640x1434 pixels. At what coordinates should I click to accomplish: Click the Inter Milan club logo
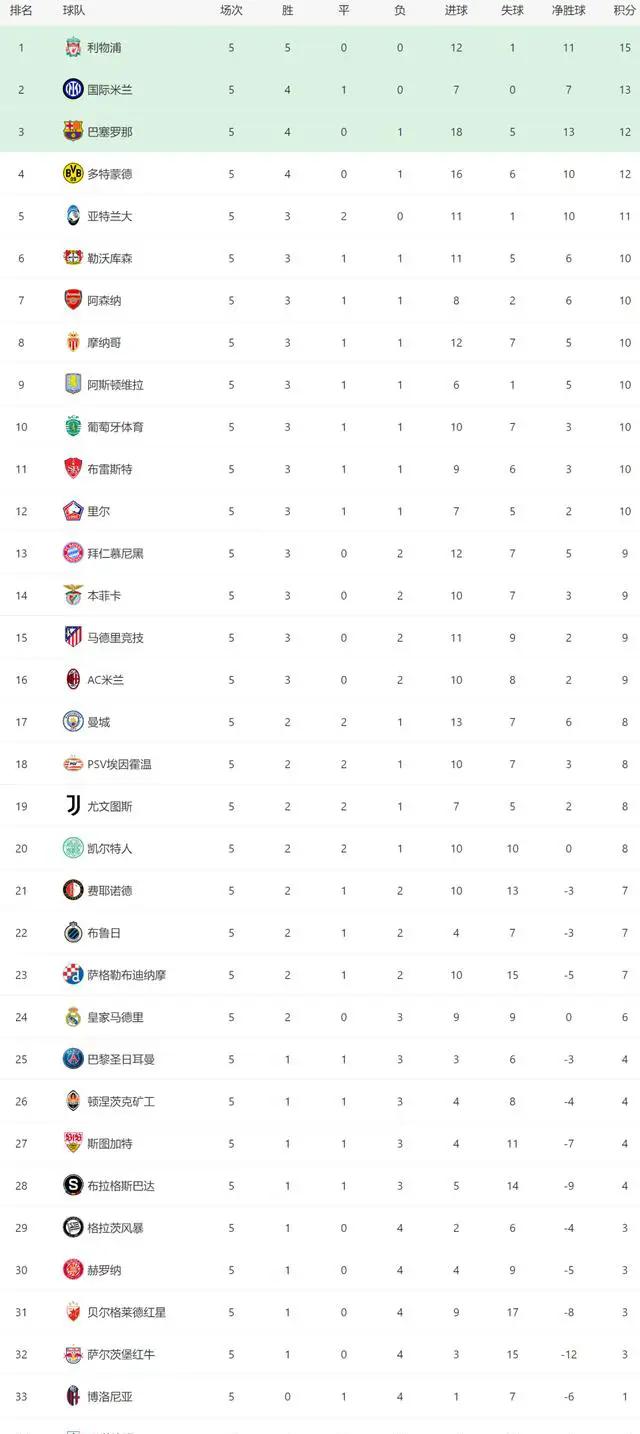point(72,89)
